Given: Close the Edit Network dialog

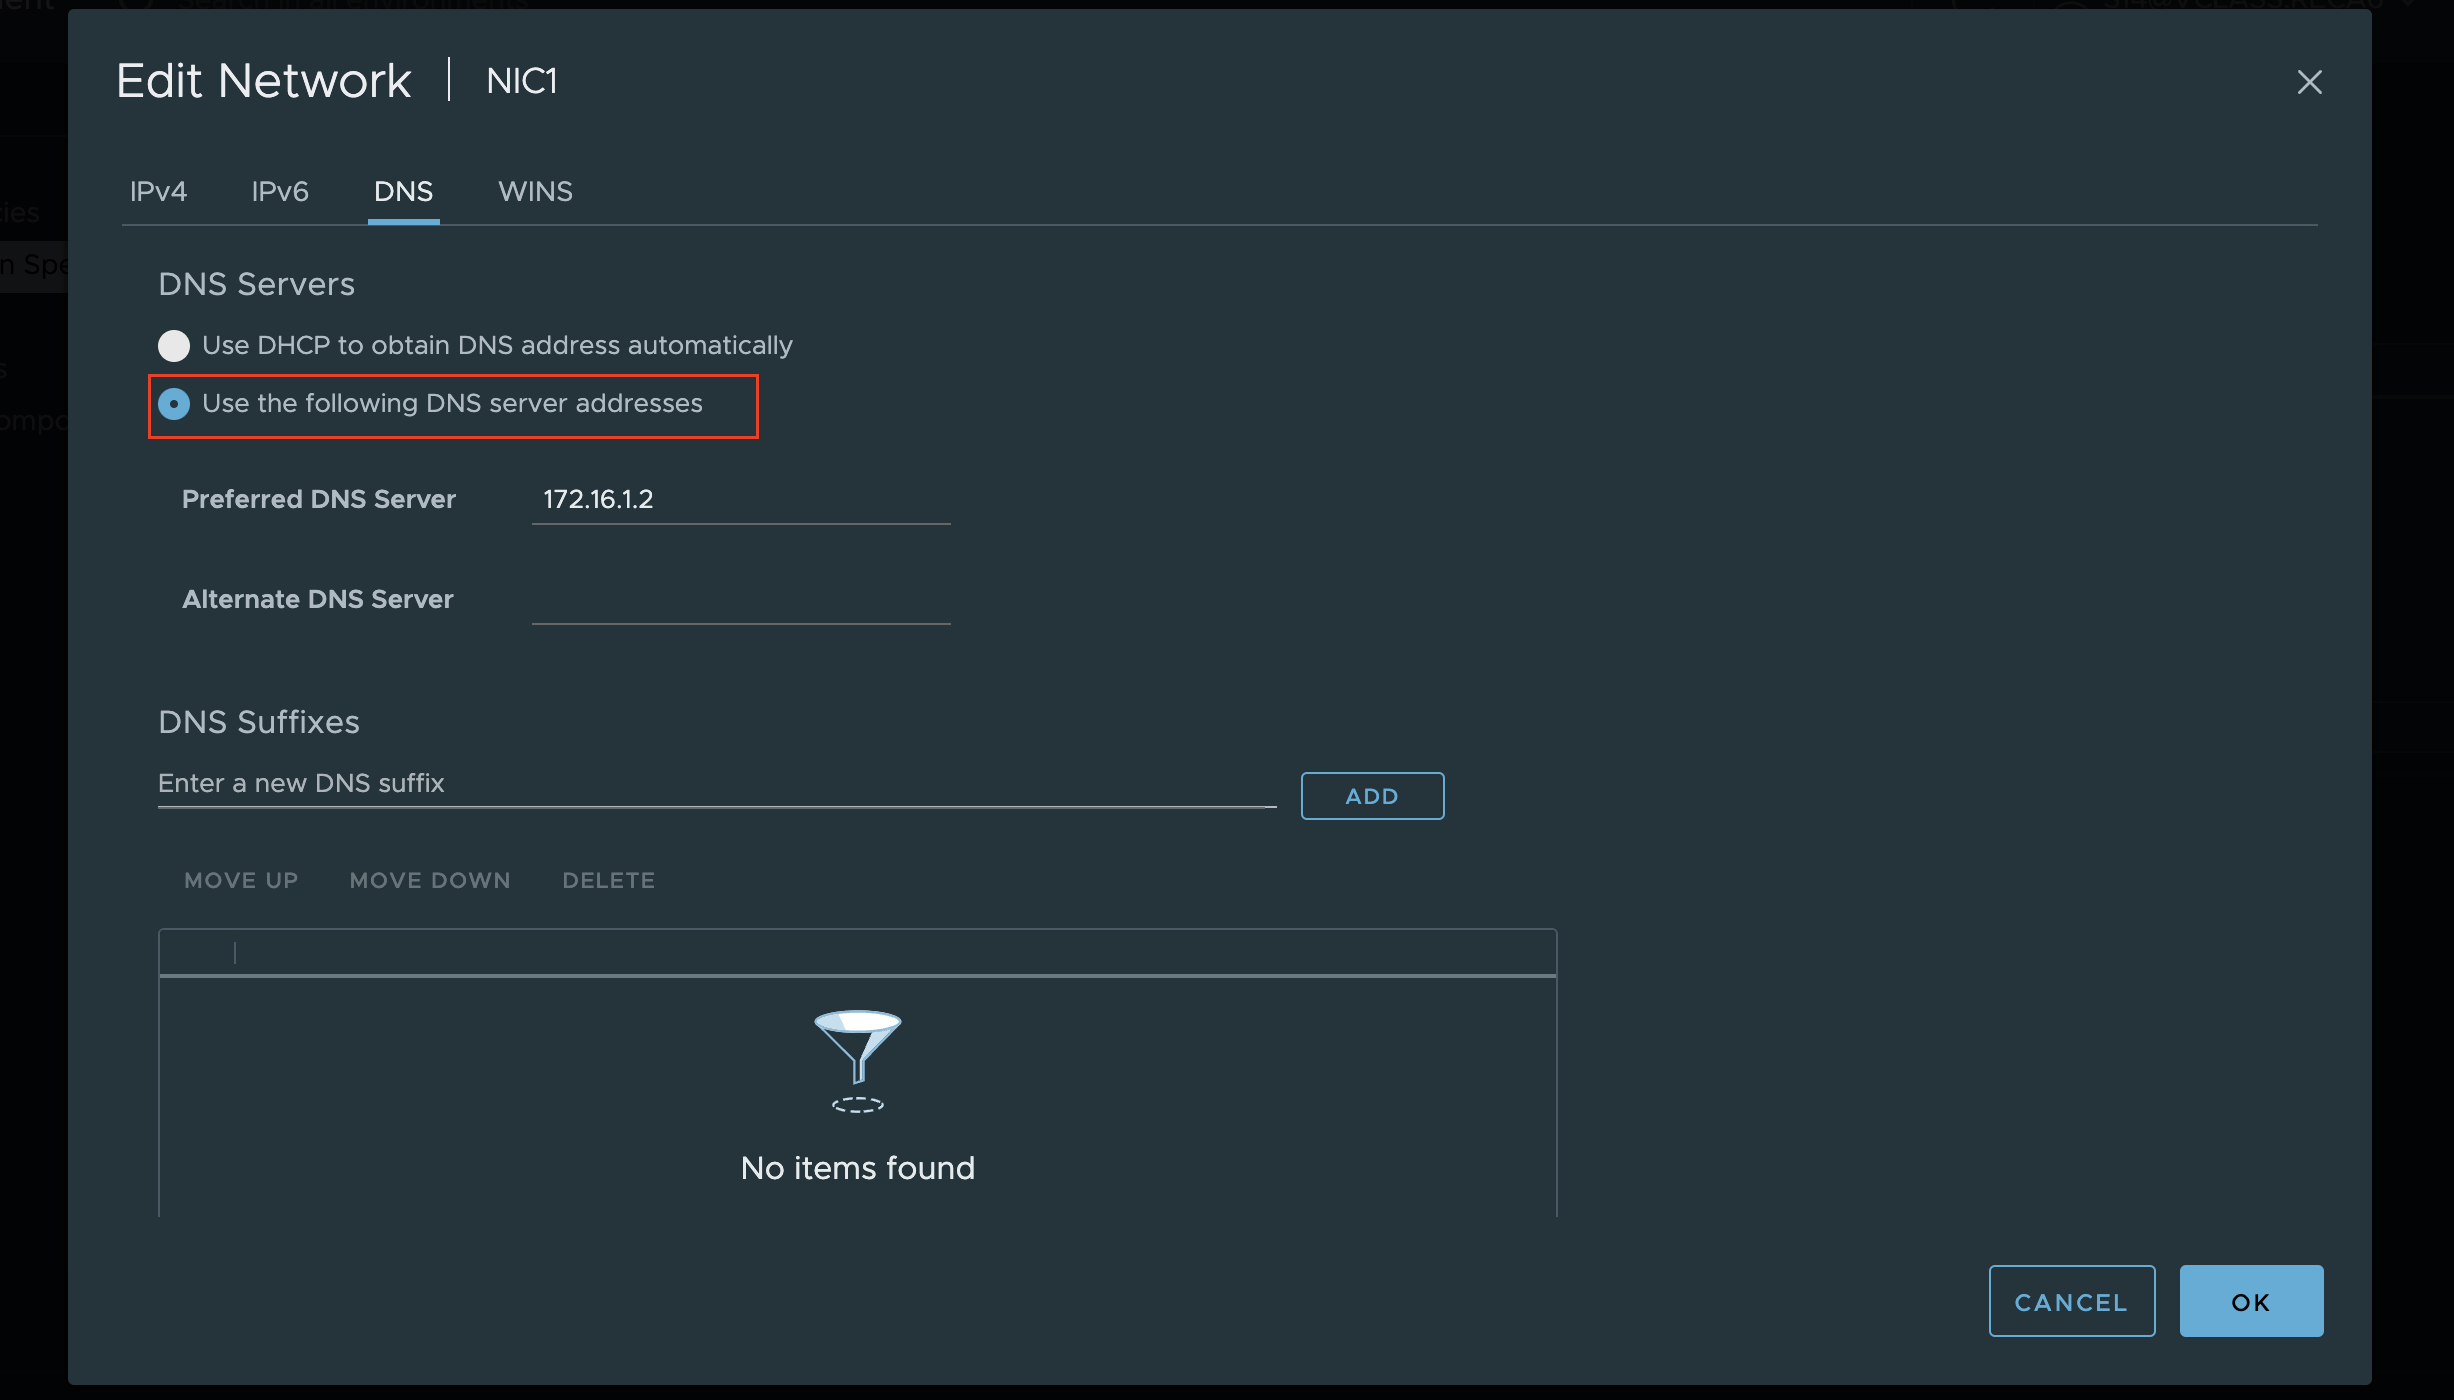Looking at the screenshot, I should coord(2309,82).
